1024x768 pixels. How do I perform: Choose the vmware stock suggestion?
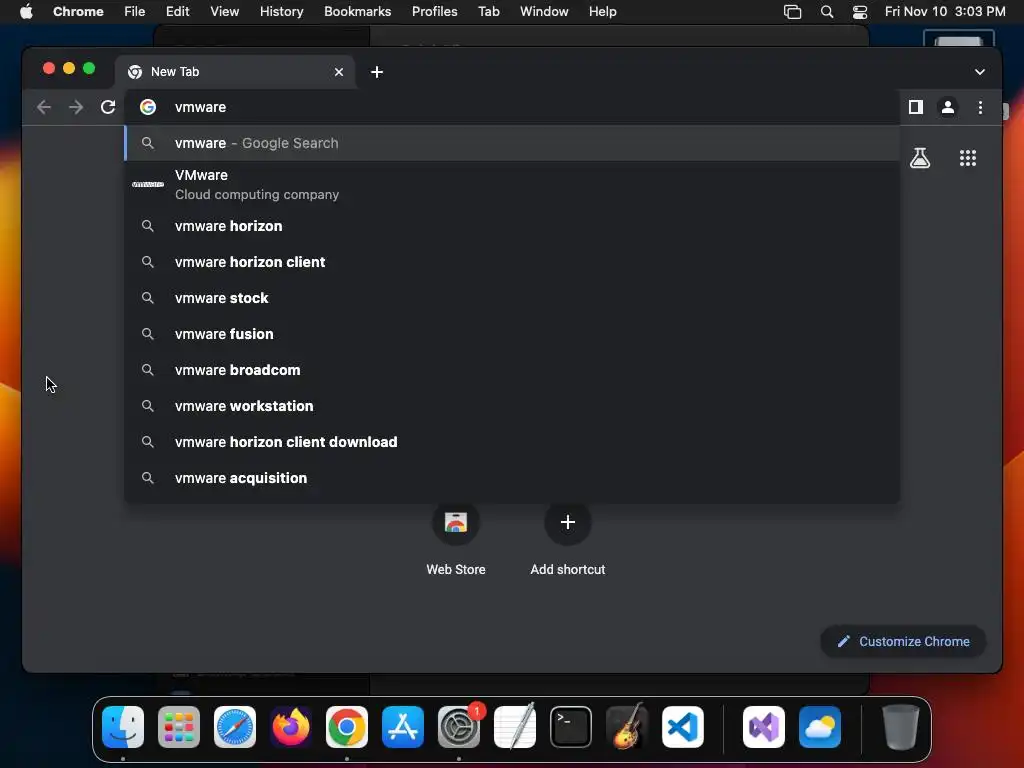[x=513, y=298]
